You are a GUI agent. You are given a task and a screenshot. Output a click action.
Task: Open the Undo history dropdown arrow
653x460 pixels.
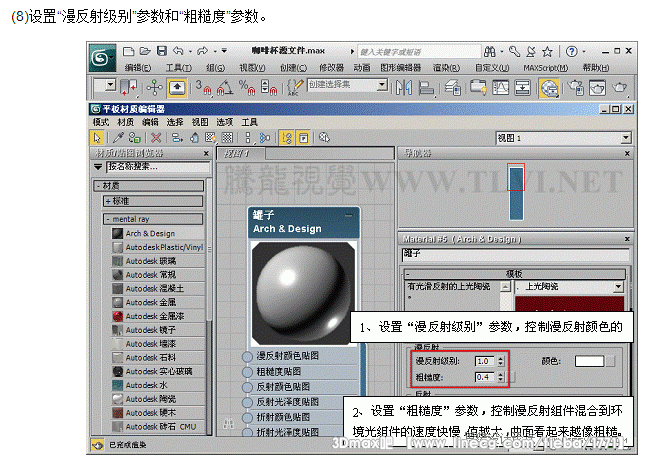pos(190,52)
